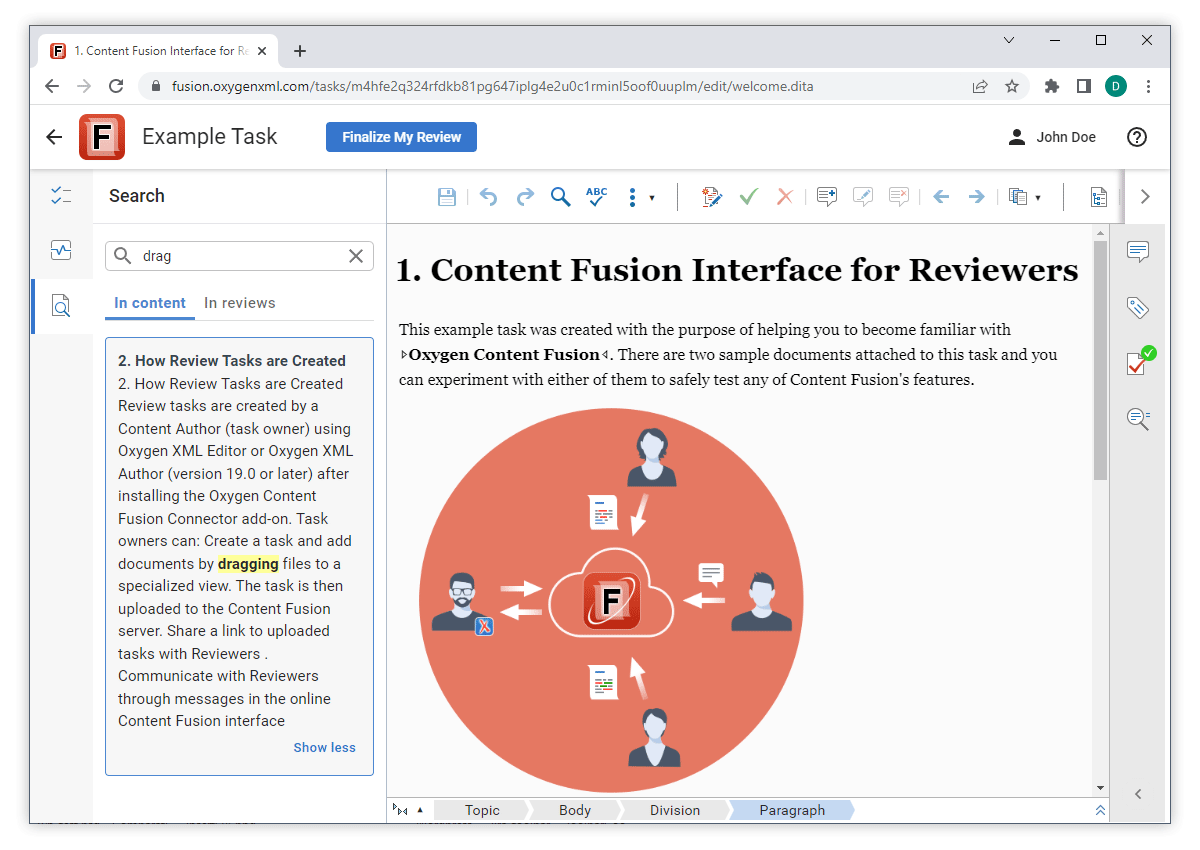Clear the search field with the X
The height and width of the screenshot is (850, 1200).
(356, 256)
